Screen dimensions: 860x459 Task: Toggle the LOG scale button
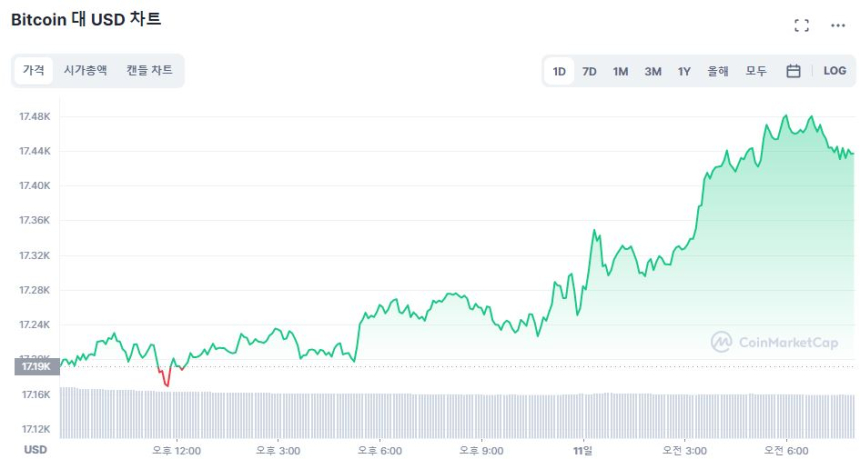[834, 71]
